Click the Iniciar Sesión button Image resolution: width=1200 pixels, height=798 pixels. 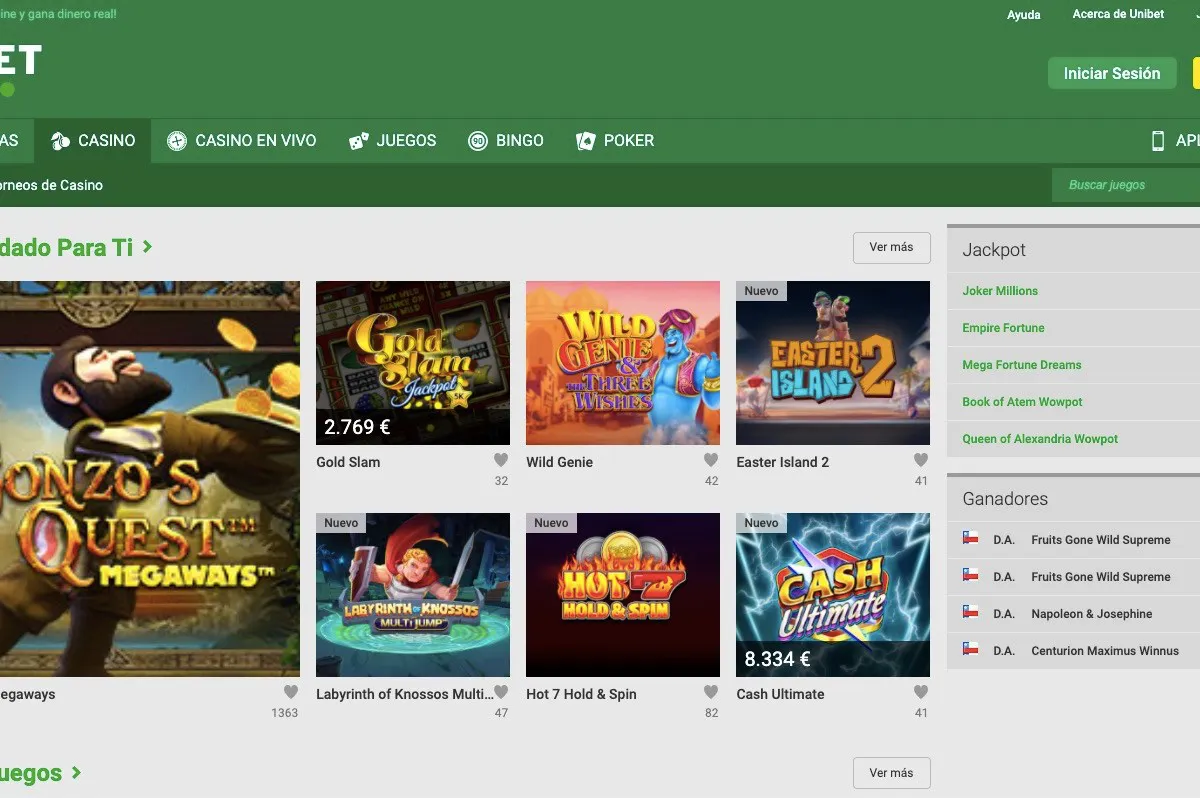click(1112, 73)
